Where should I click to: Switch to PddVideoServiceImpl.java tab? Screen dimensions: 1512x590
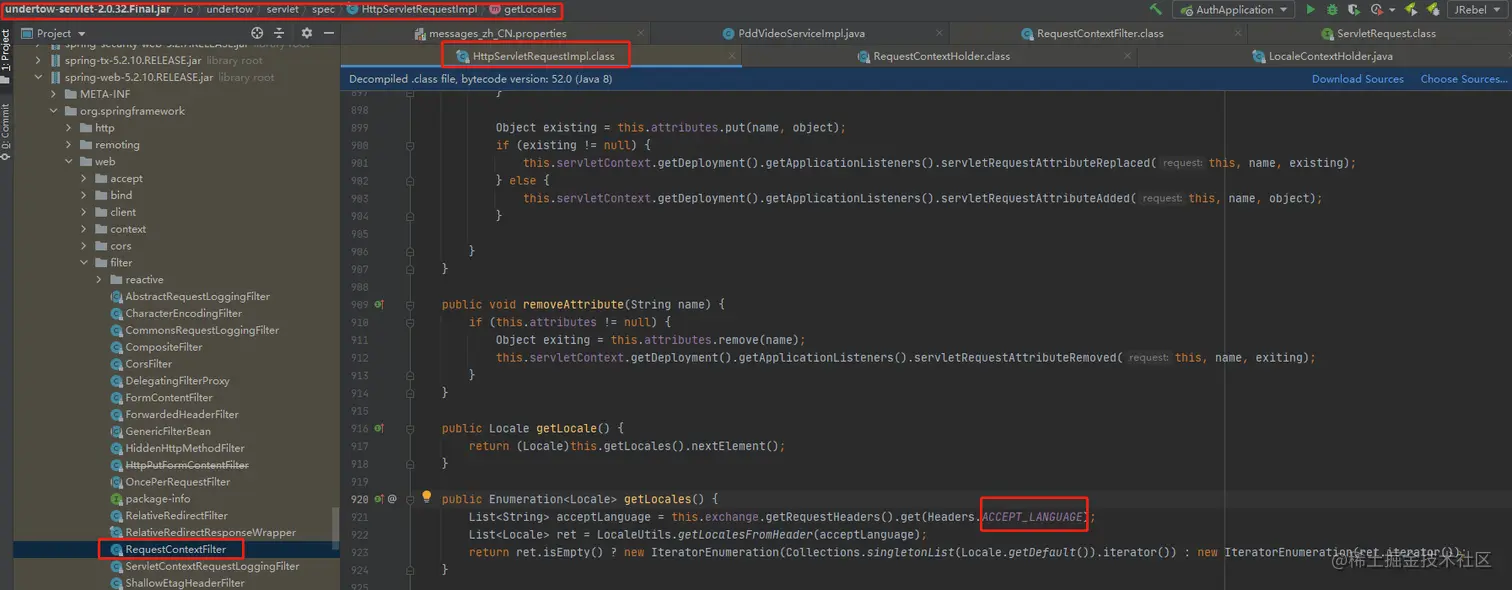coord(794,33)
